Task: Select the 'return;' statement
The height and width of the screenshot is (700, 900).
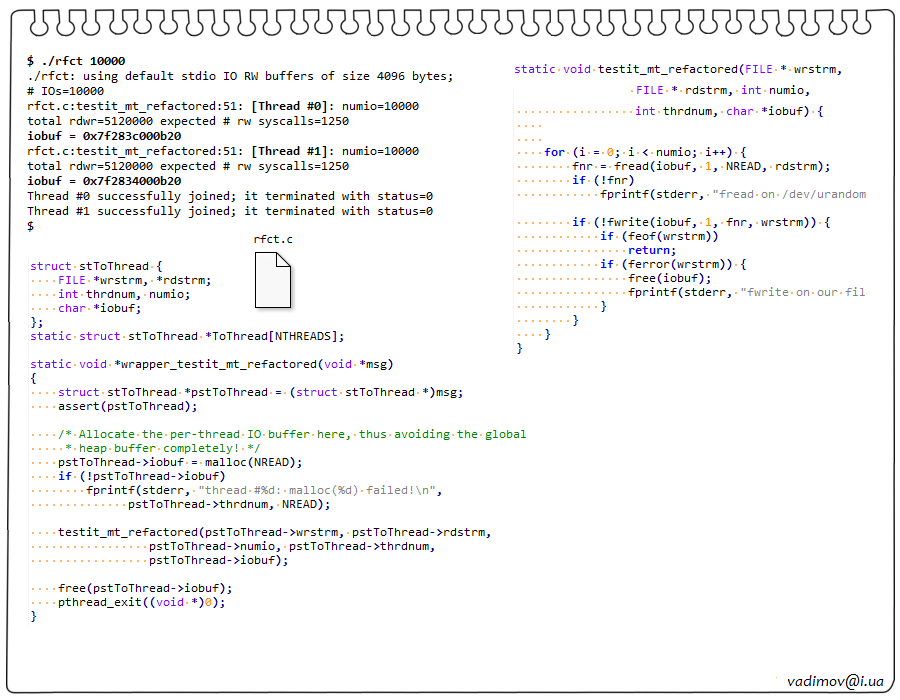Action: click(652, 250)
